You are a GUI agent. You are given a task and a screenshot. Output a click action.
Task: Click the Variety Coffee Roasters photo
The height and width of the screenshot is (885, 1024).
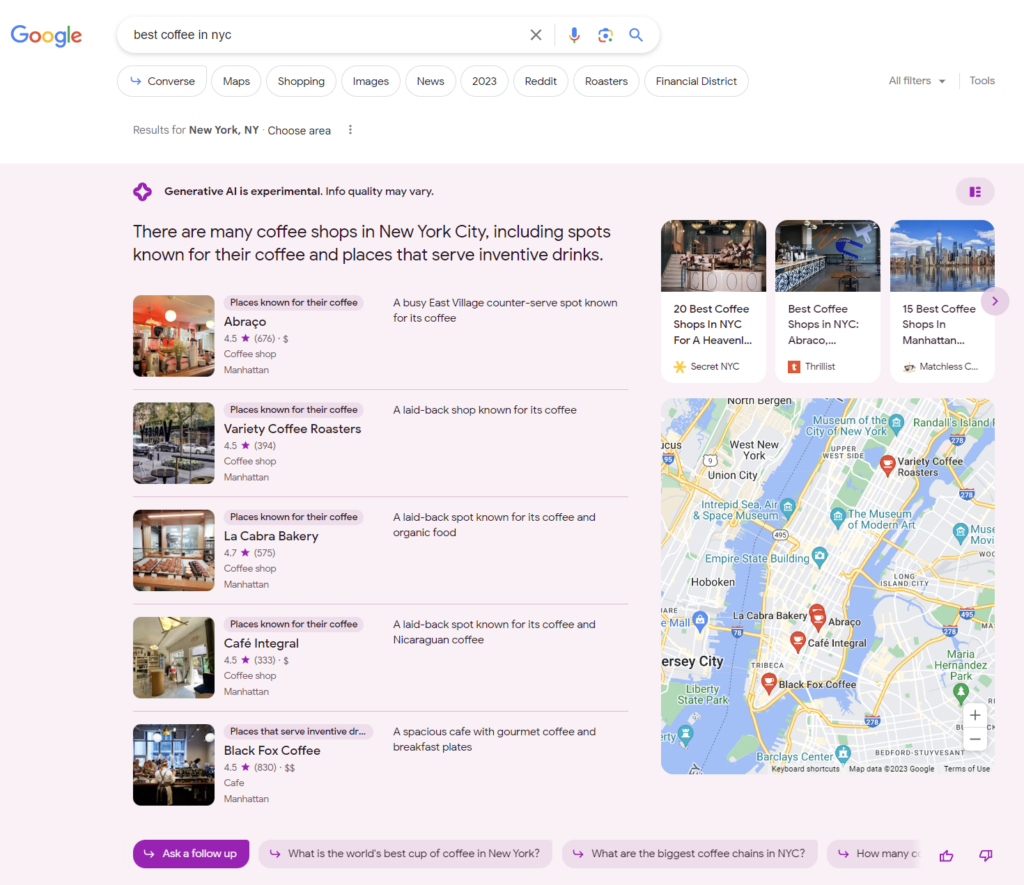tap(174, 443)
